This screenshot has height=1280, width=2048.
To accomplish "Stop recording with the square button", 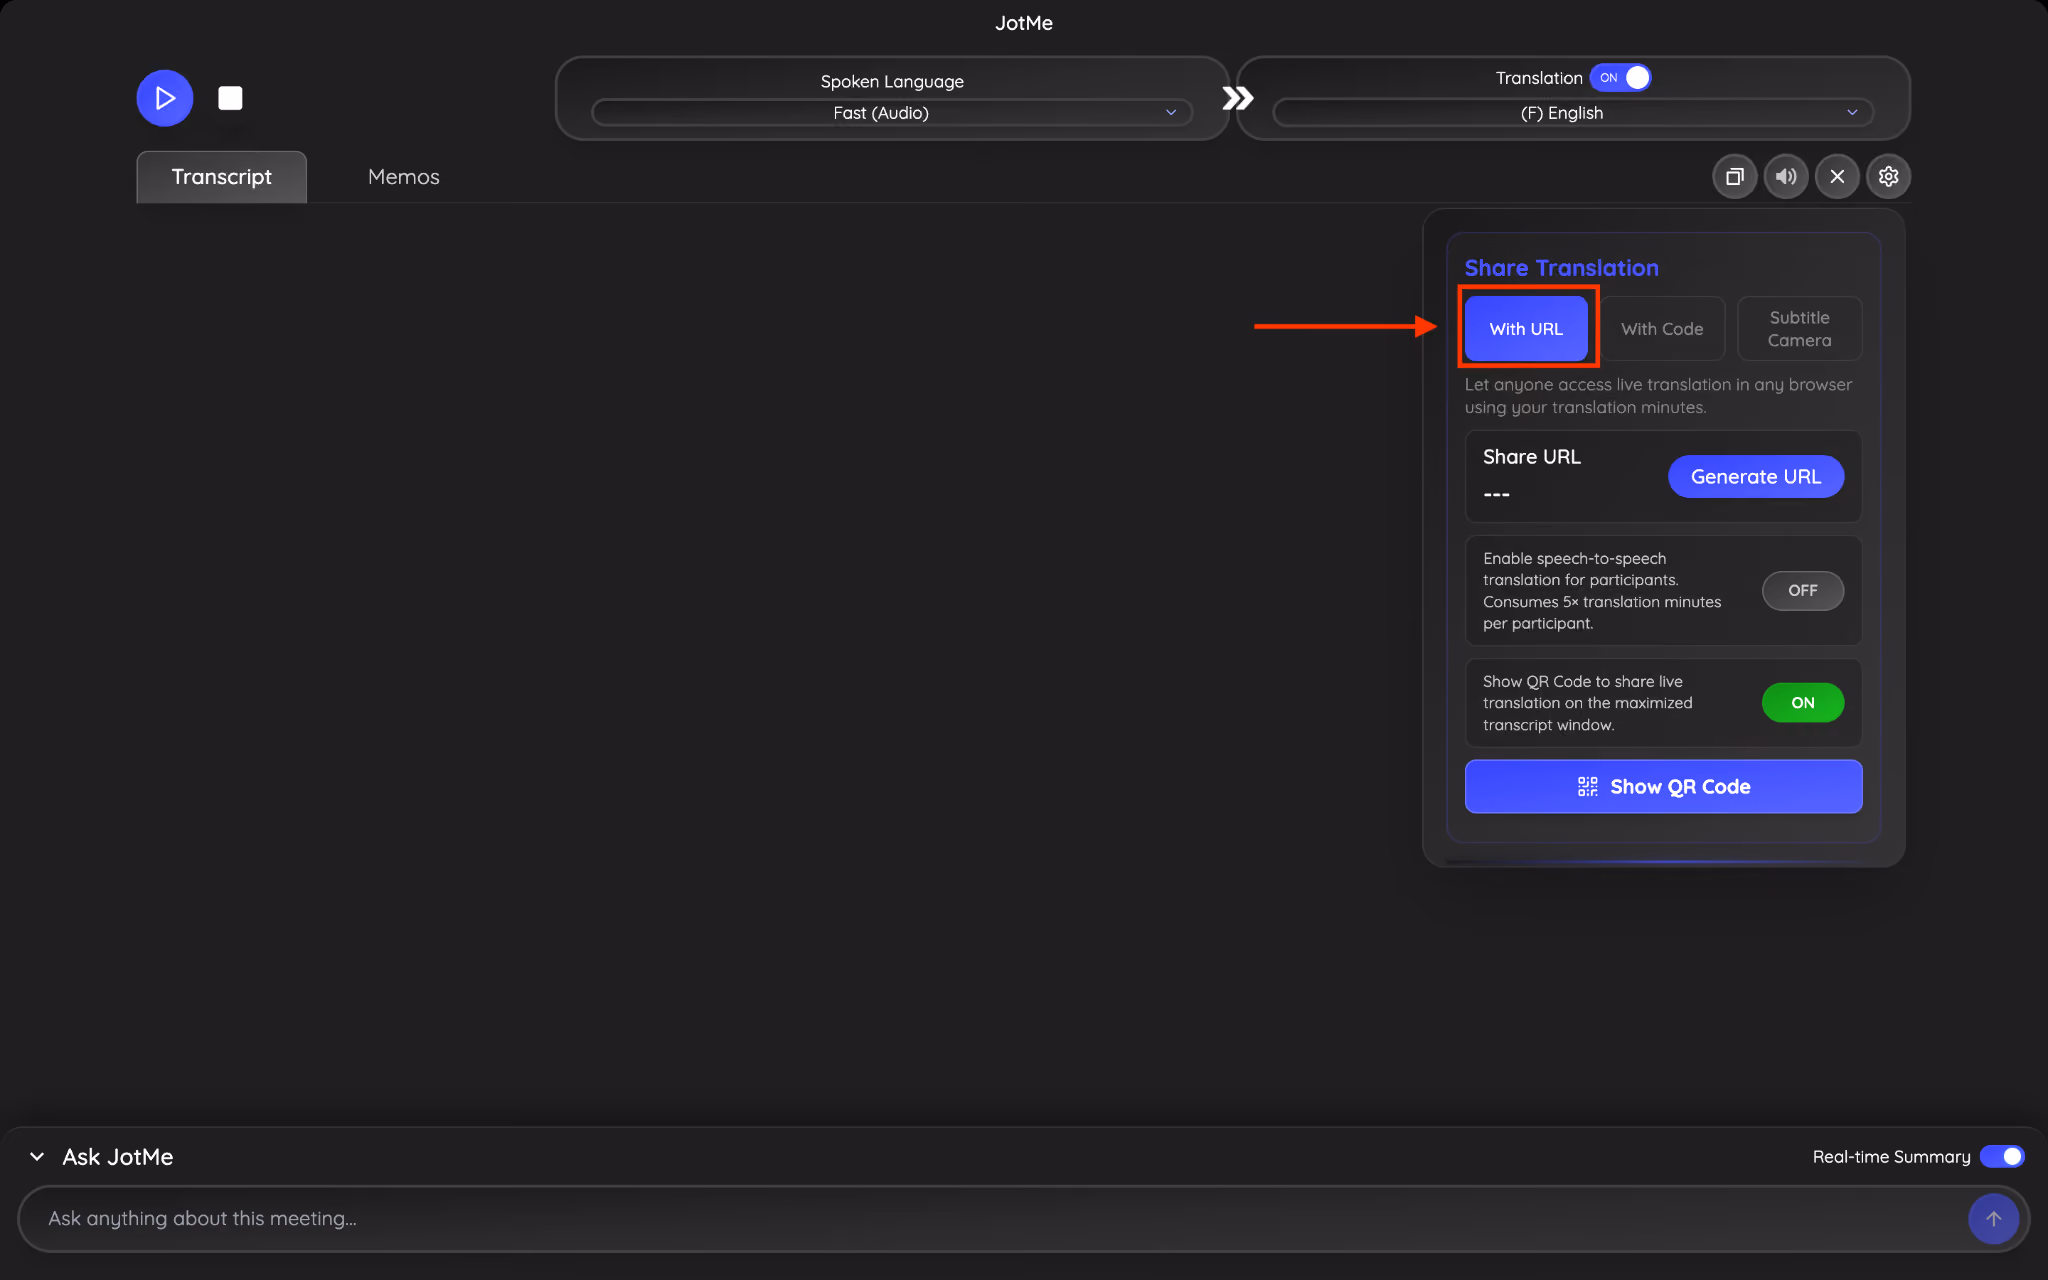I will 230,98.
